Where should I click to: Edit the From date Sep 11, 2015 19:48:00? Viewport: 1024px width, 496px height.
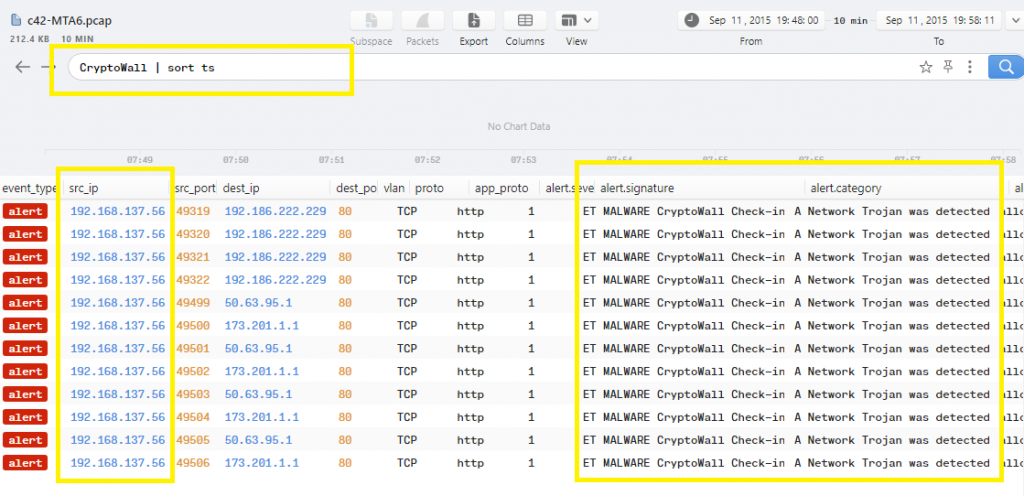[763, 20]
